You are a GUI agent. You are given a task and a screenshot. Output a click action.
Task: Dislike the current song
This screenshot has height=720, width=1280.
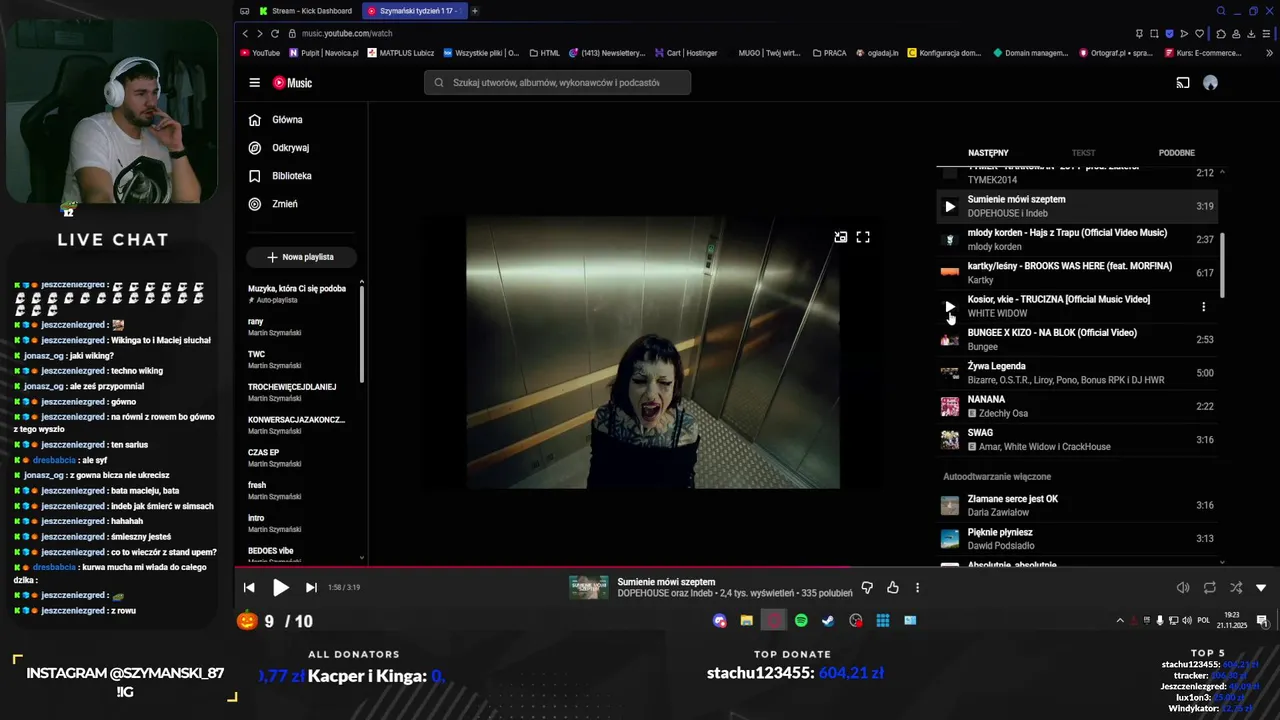(867, 588)
